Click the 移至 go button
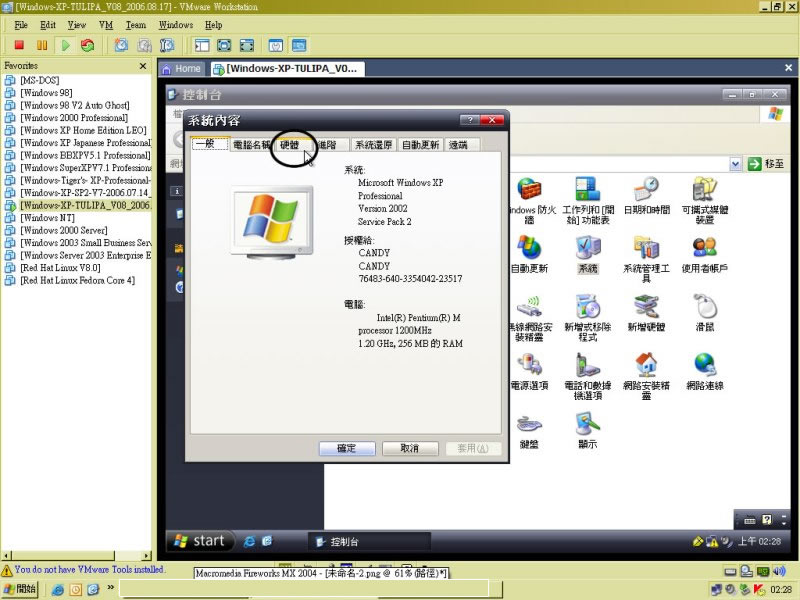The width and height of the screenshot is (800, 600). click(766, 164)
